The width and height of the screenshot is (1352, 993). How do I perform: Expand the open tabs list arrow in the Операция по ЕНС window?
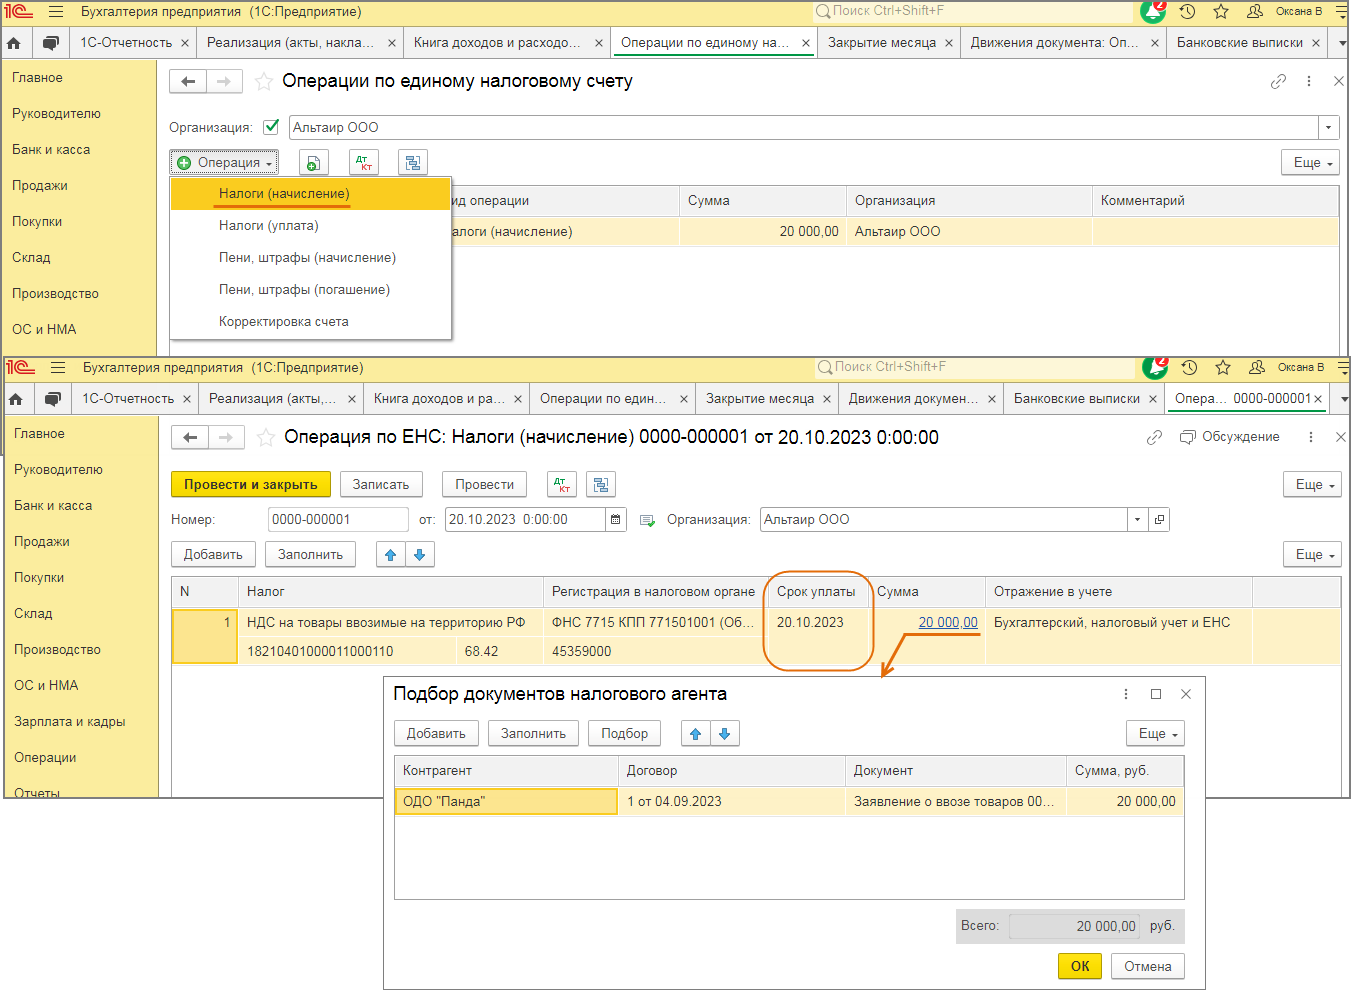(1344, 399)
